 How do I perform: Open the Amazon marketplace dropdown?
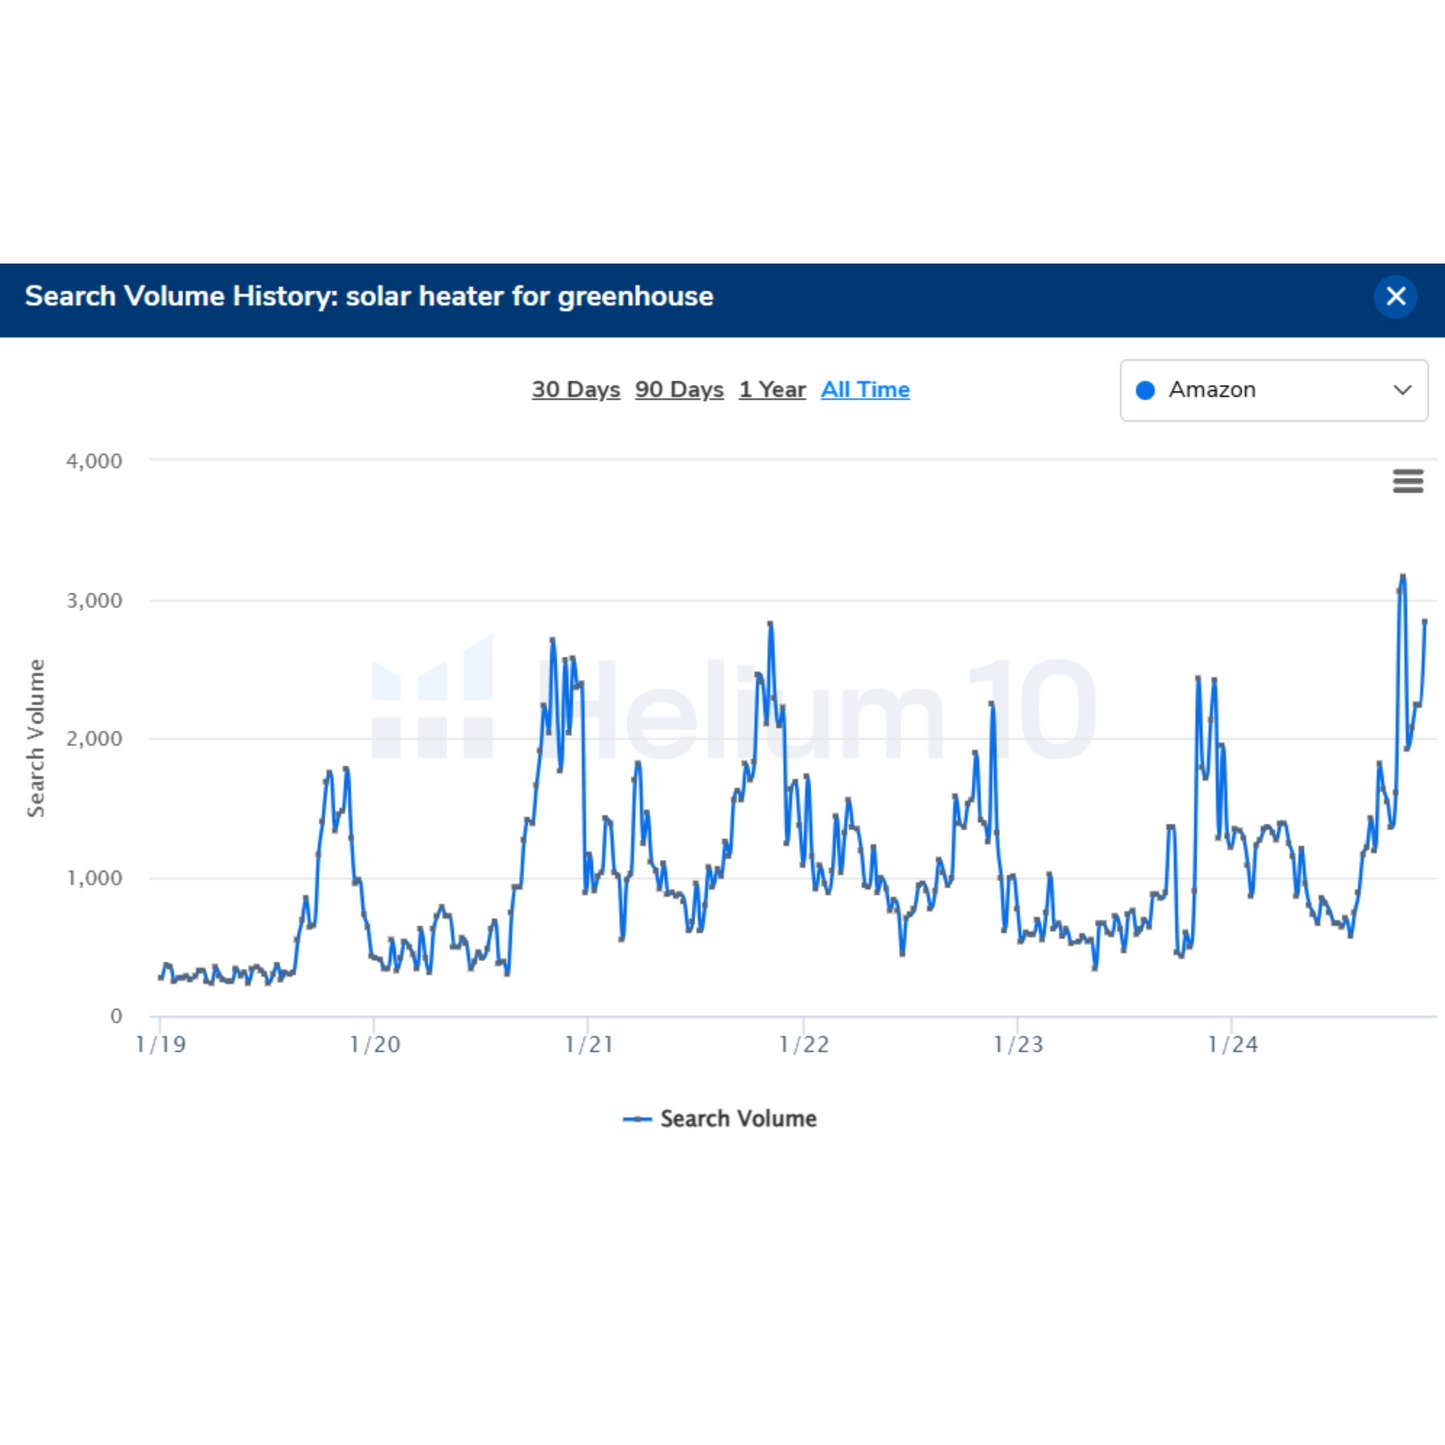pos(1274,390)
